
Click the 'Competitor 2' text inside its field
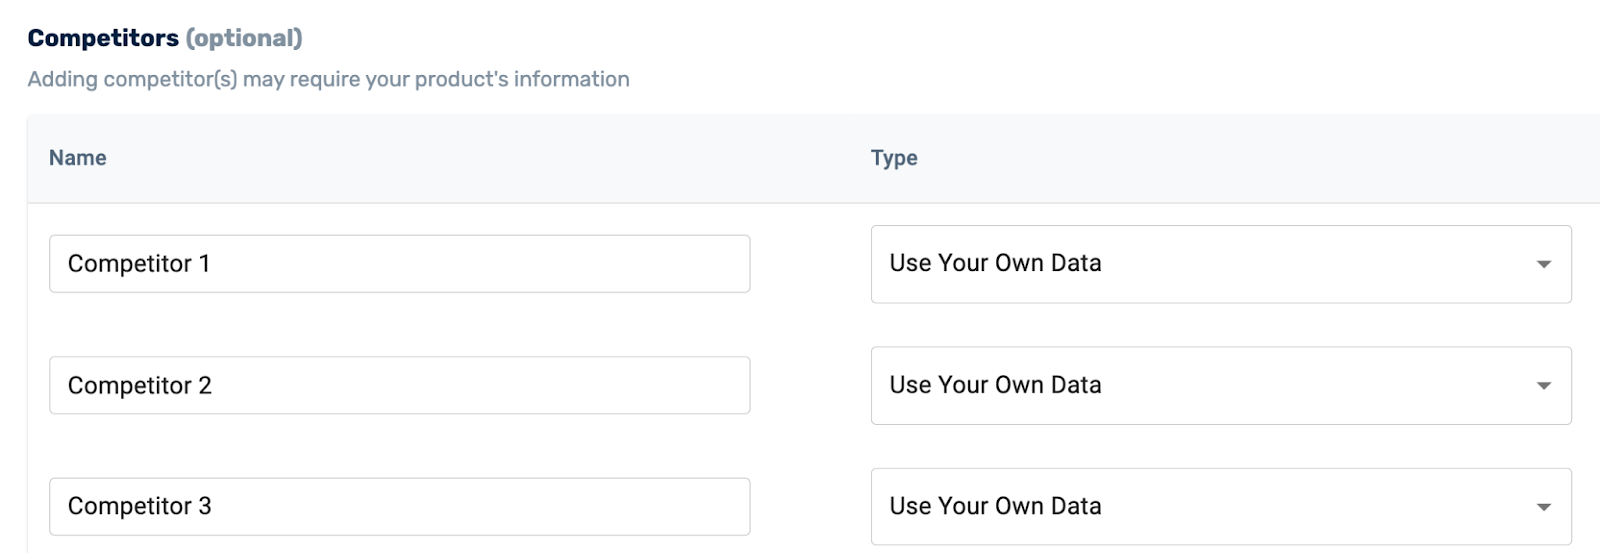(140, 386)
